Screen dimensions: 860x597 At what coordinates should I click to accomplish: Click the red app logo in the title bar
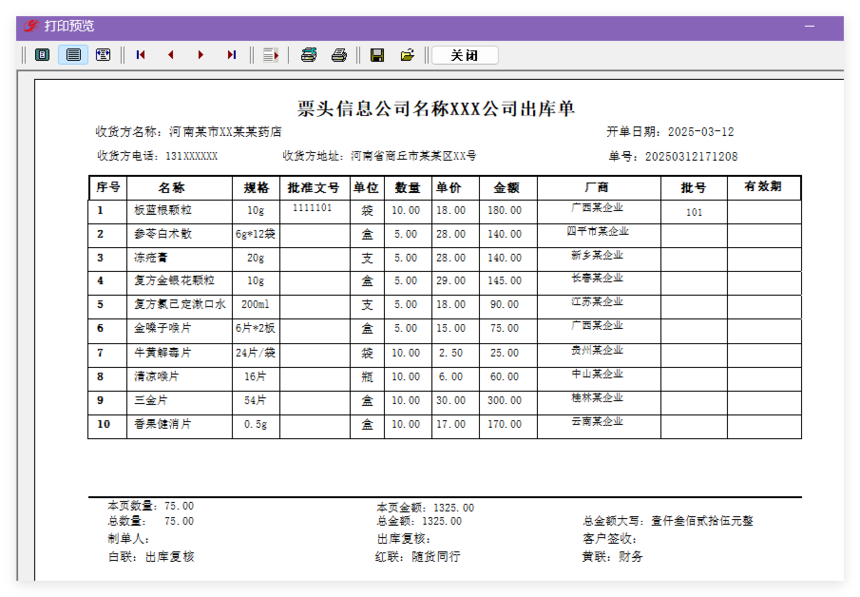pyautogui.click(x=31, y=26)
